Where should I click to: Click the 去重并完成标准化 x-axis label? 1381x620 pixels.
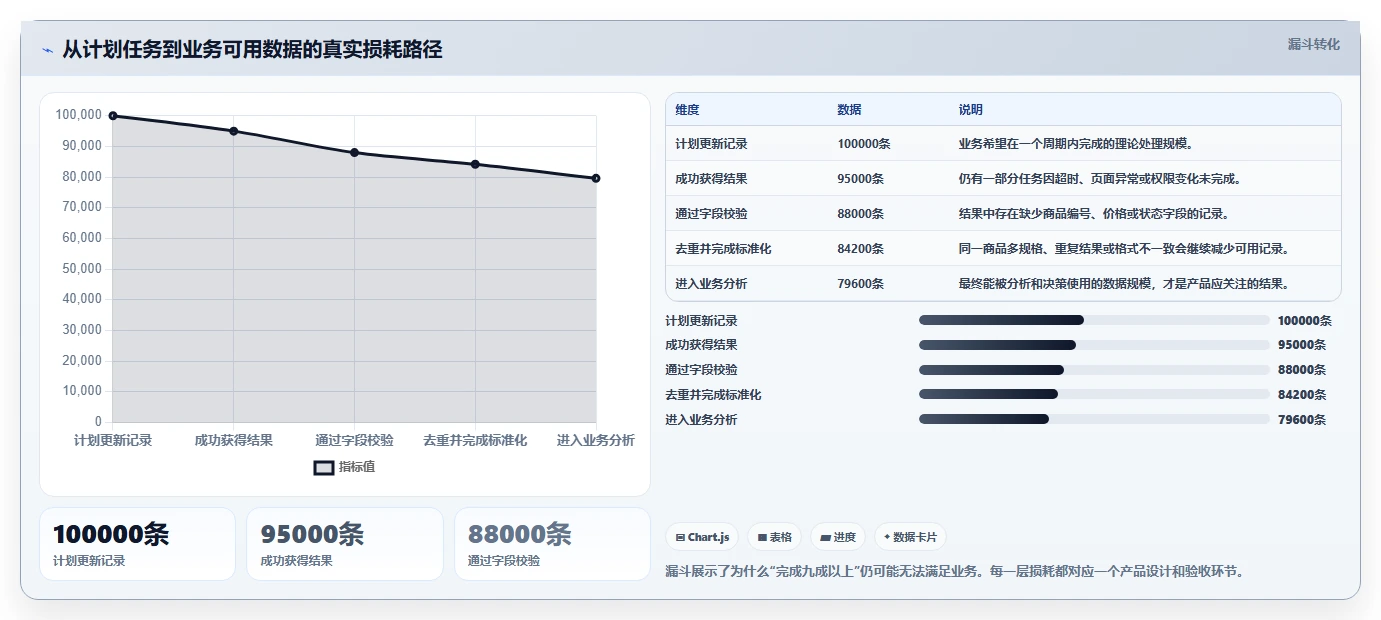pyautogui.click(x=475, y=440)
